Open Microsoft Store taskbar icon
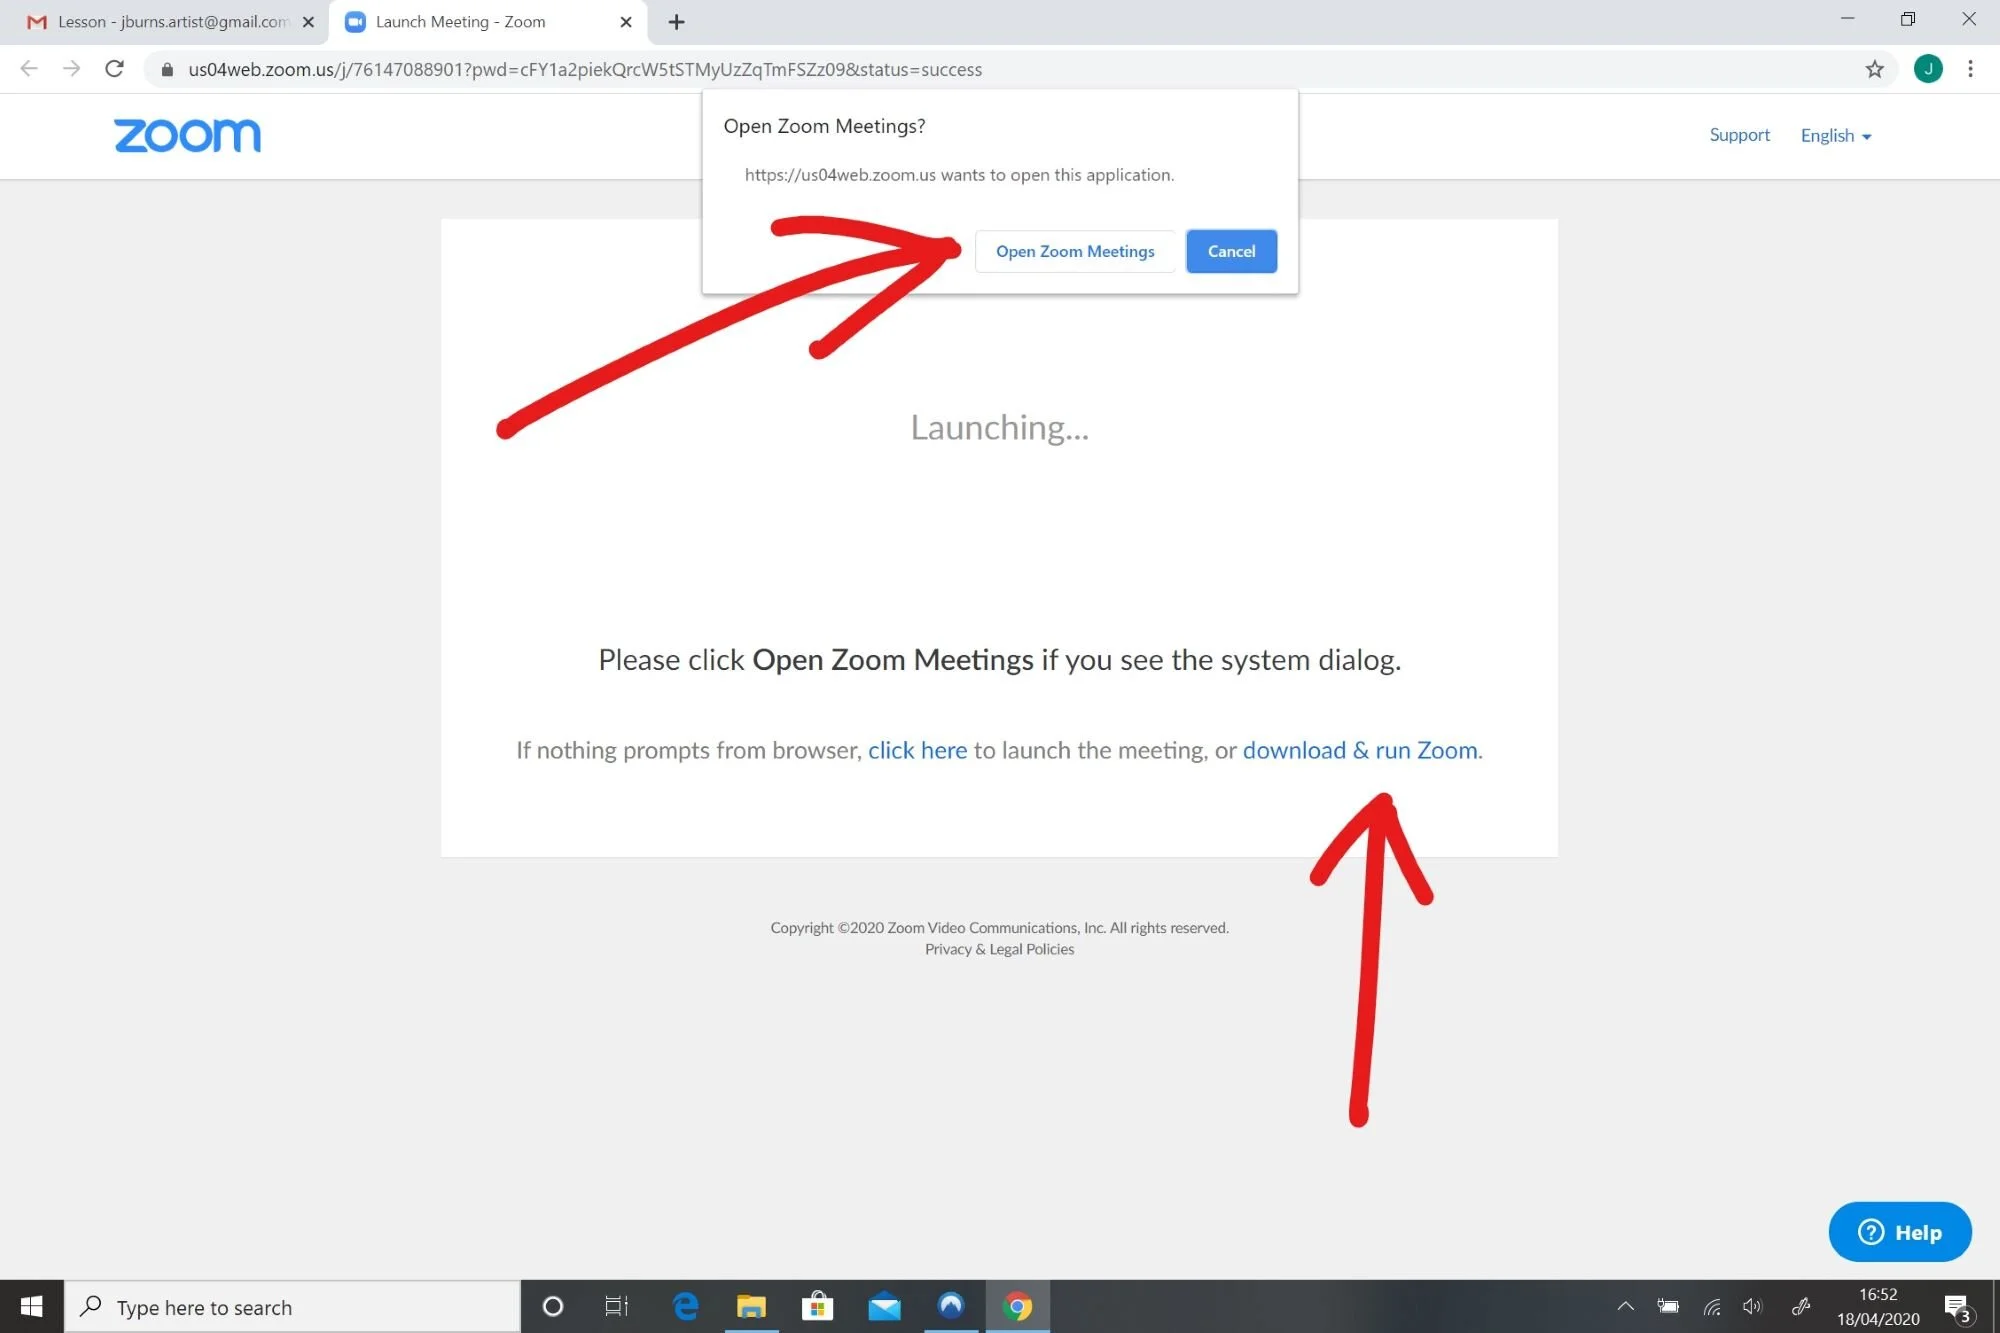2000x1333 pixels. click(817, 1306)
